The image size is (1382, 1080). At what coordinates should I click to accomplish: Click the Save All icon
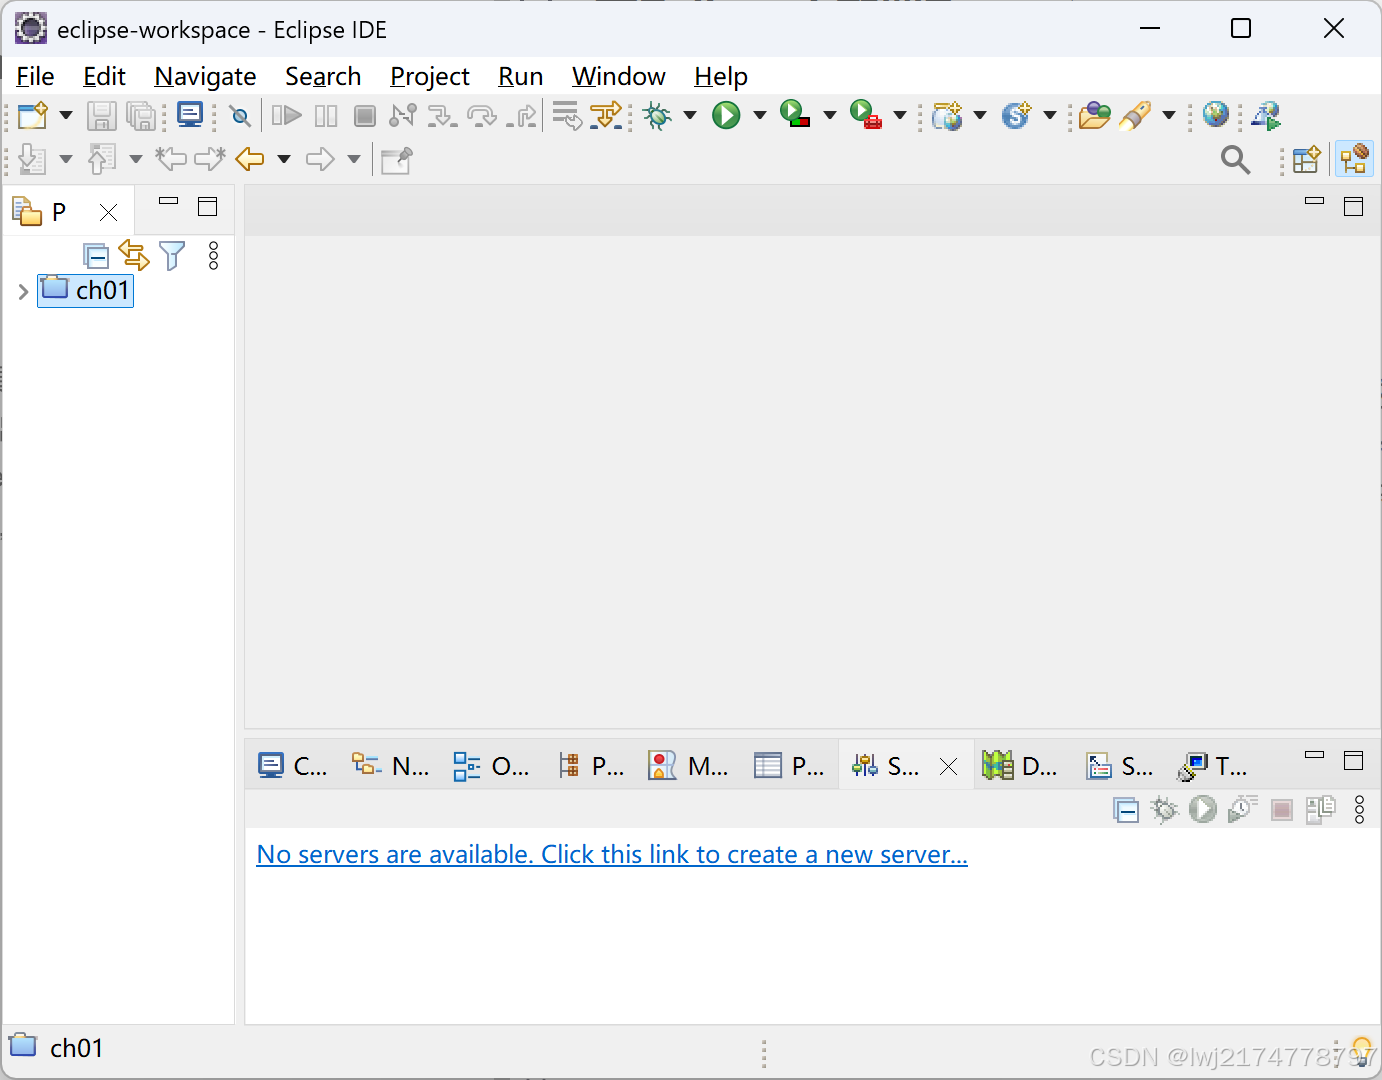pos(142,116)
